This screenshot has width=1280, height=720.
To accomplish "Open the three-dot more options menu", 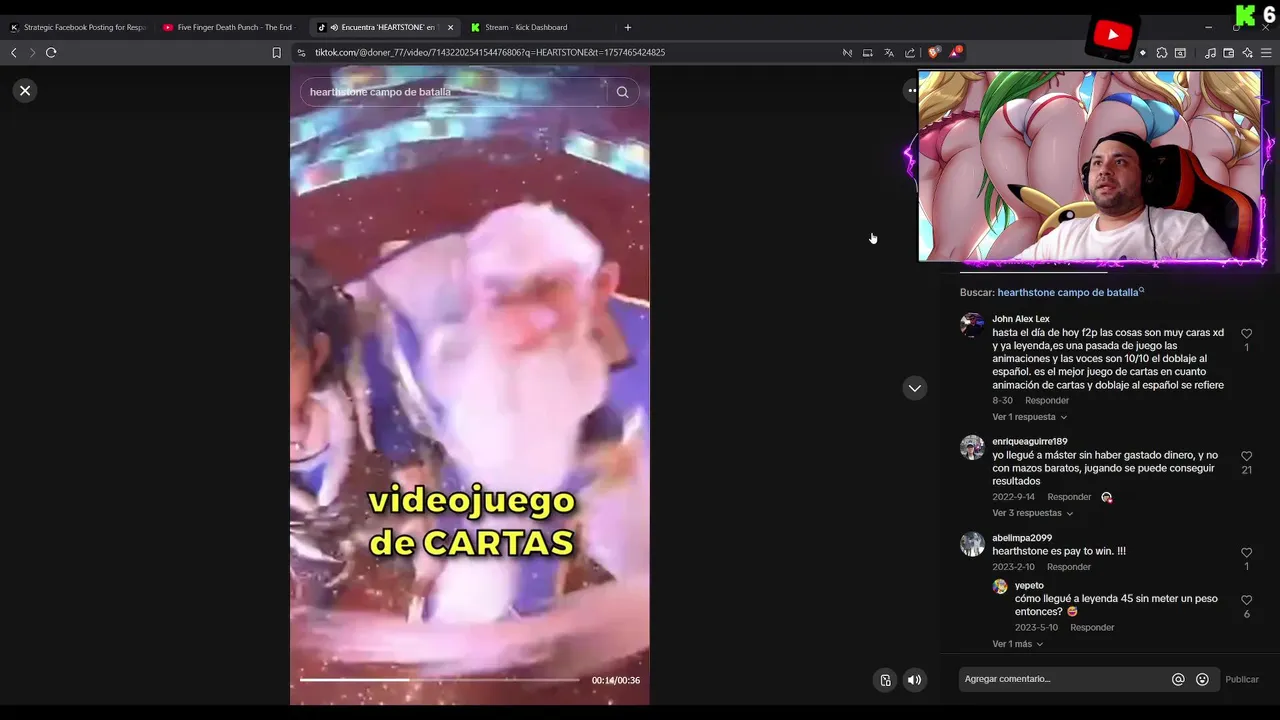I will point(911,90).
